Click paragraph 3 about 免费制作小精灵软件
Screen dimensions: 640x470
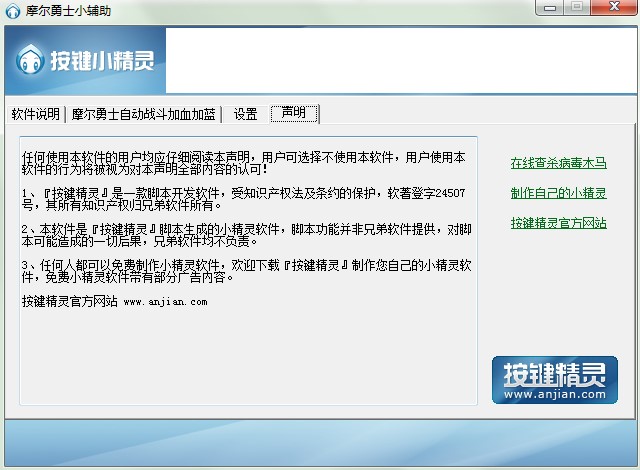(x=247, y=271)
